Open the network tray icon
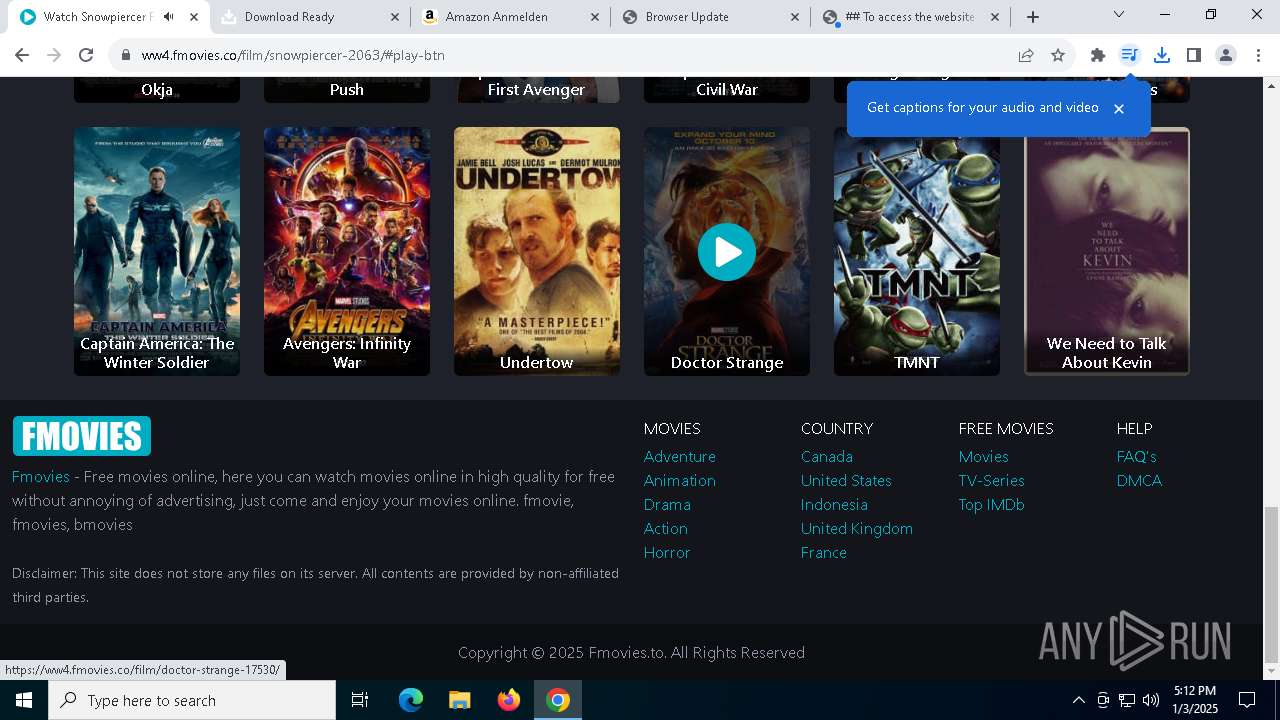 [1127, 700]
